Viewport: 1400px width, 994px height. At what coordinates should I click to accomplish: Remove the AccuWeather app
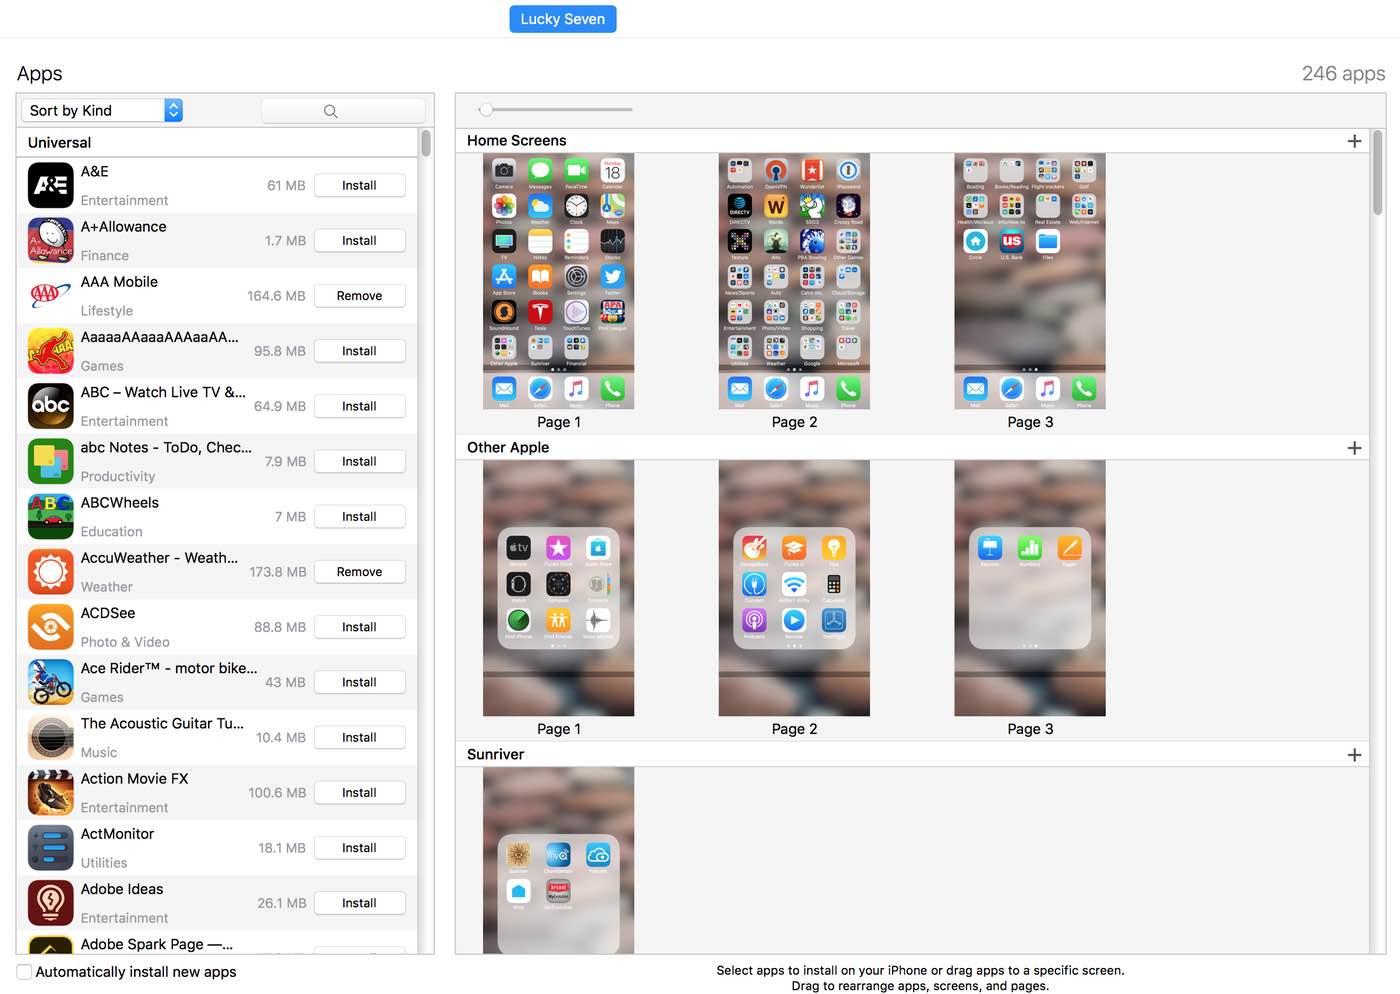pos(359,571)
